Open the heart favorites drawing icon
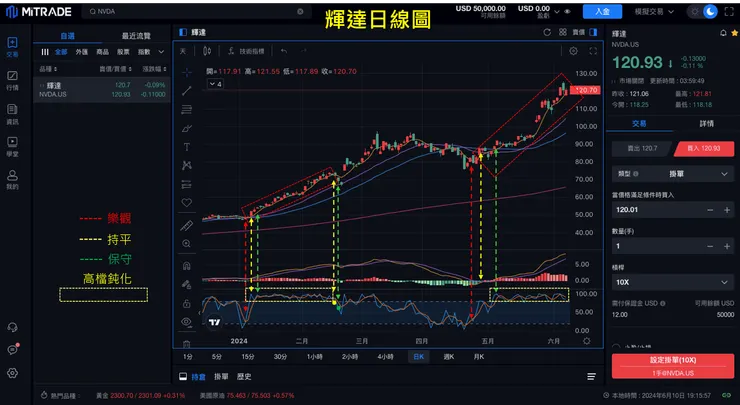The height and width of the screenshot is (405, 740). click(187, 202)
